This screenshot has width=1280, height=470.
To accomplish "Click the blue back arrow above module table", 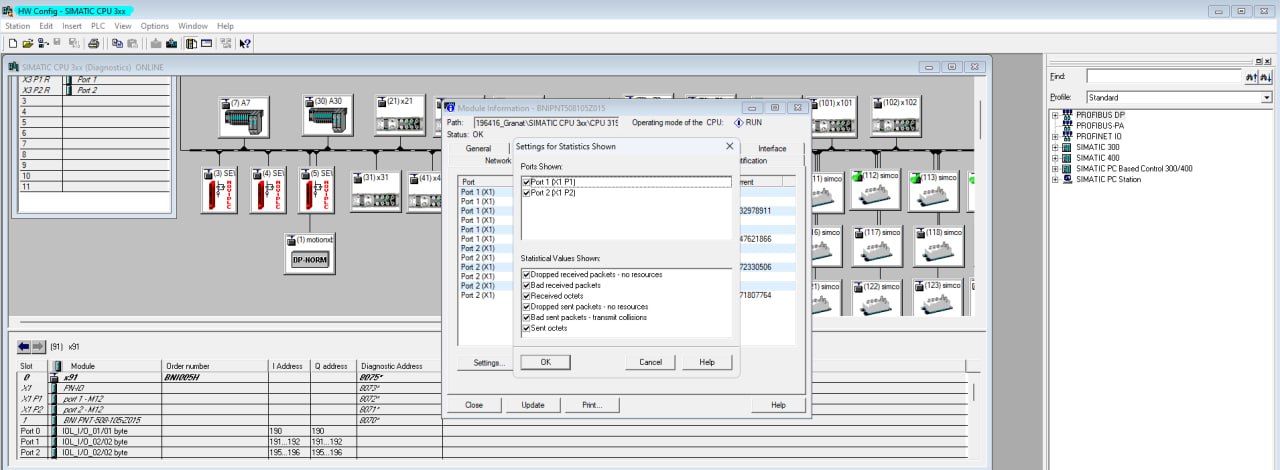I will click(24, 346).
